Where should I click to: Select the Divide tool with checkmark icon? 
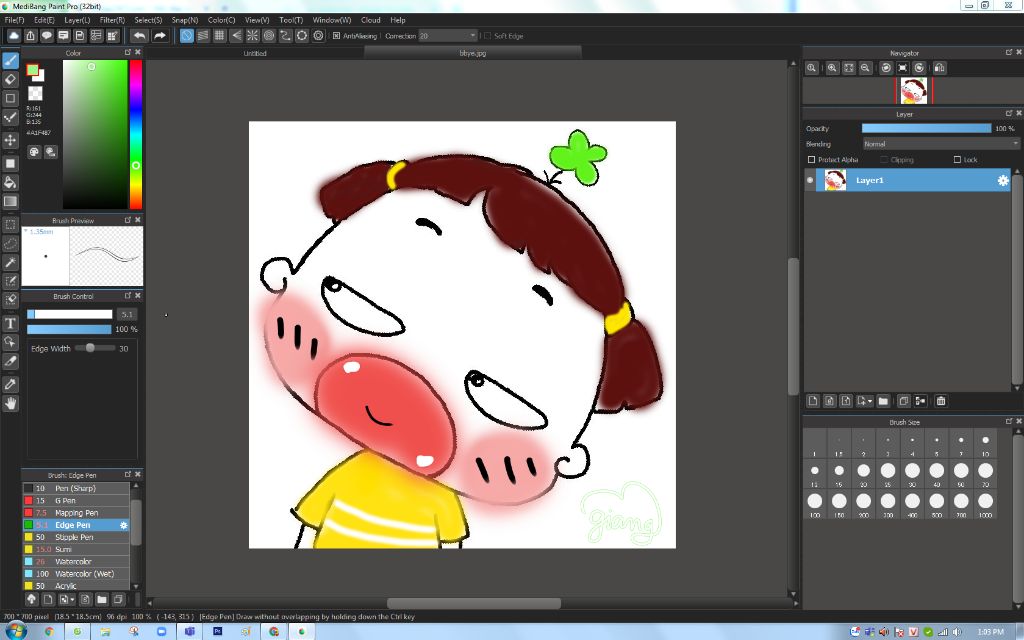click(x=10, y=117)
